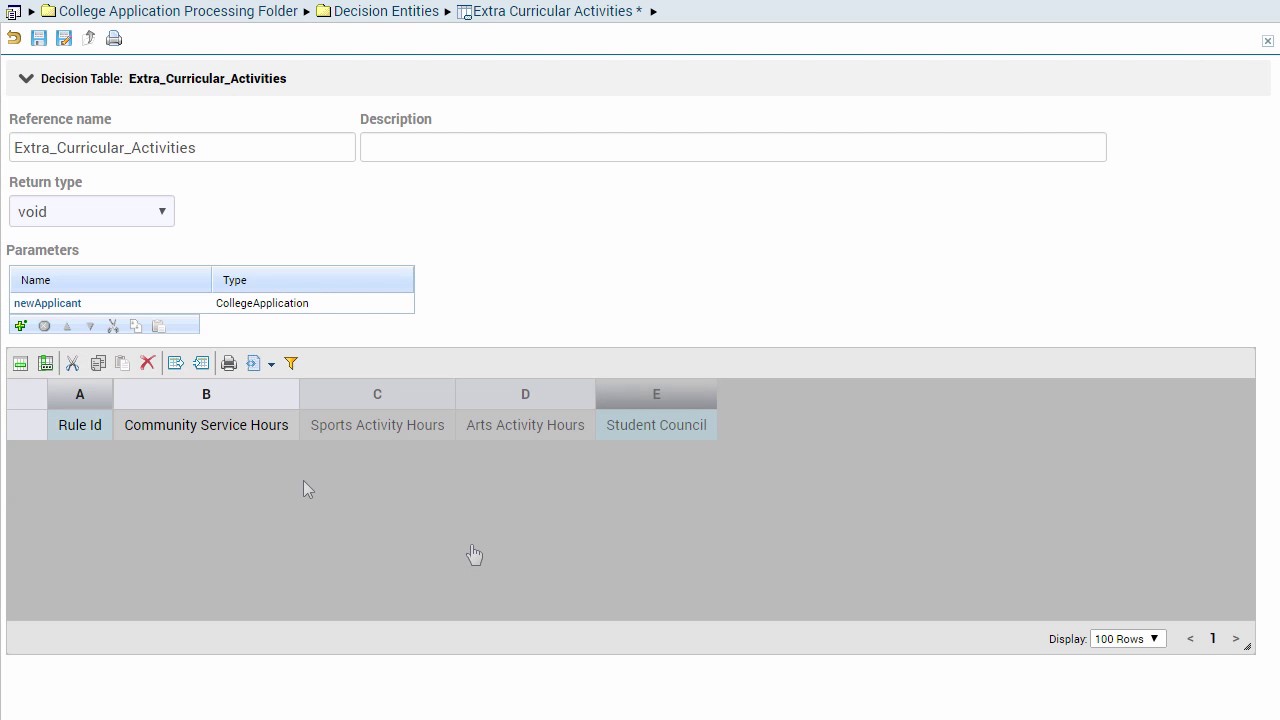Click the root repository icon in breadcrumb
The image size is (1280, 720).
tap(13, 12)
